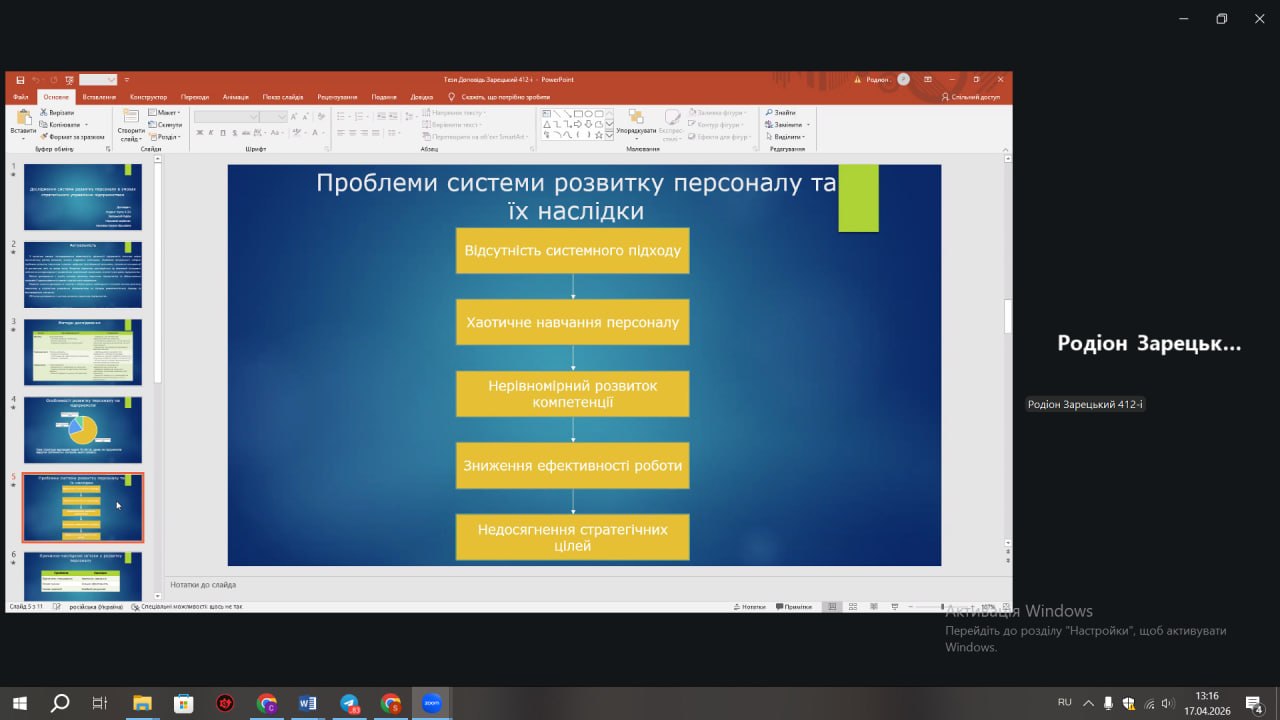The width and height of the screenshot is (1280, 720).
Task: Open the Вставлення ribbon tab
Action: point(99,97)
